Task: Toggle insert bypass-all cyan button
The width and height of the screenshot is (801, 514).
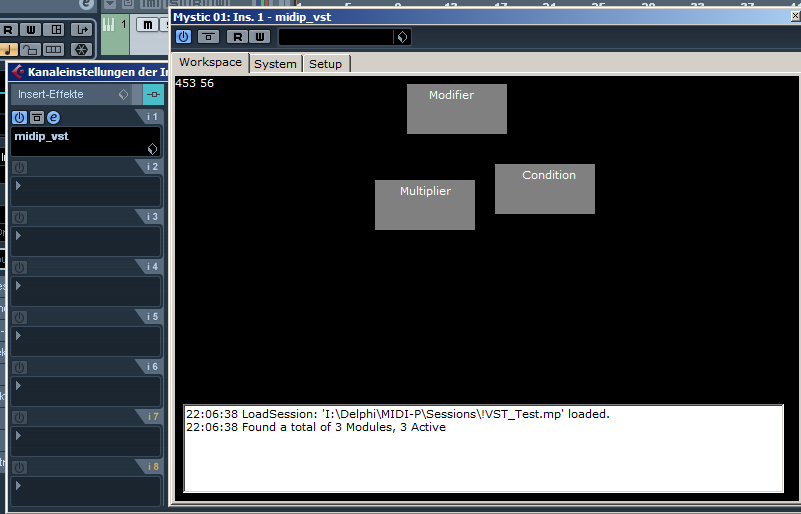Action: (153, 95)
